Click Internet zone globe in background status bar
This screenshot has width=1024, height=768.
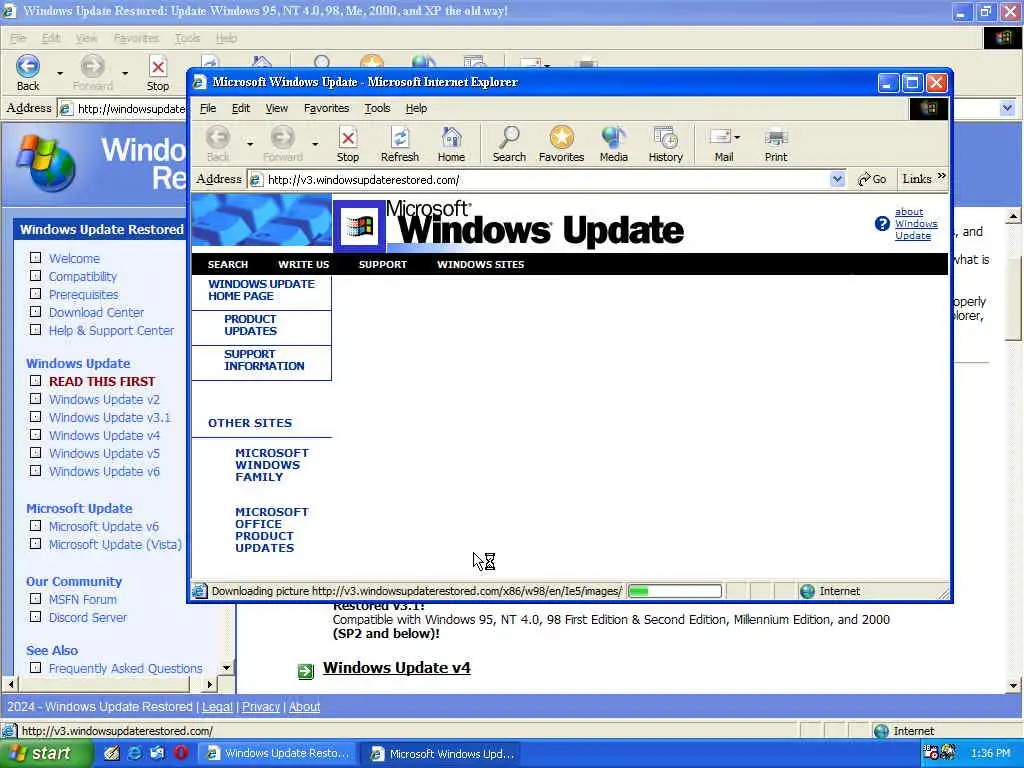[881, 731]
